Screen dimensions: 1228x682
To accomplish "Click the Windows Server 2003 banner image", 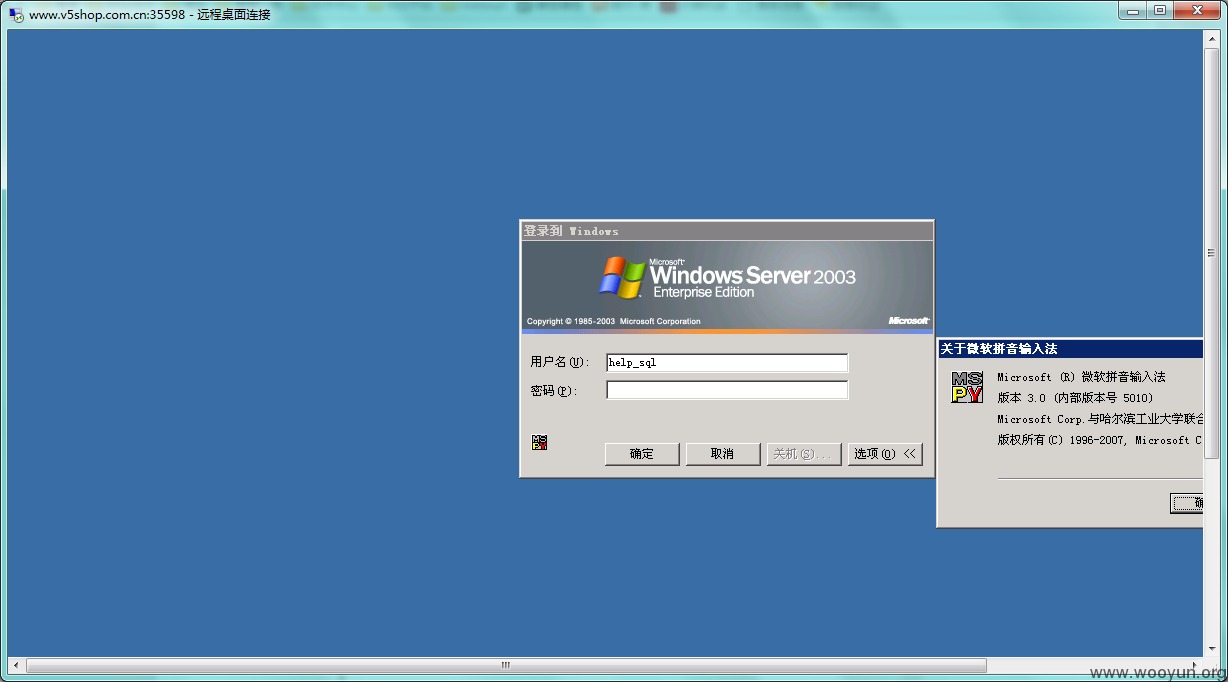I will pos(727,287).
